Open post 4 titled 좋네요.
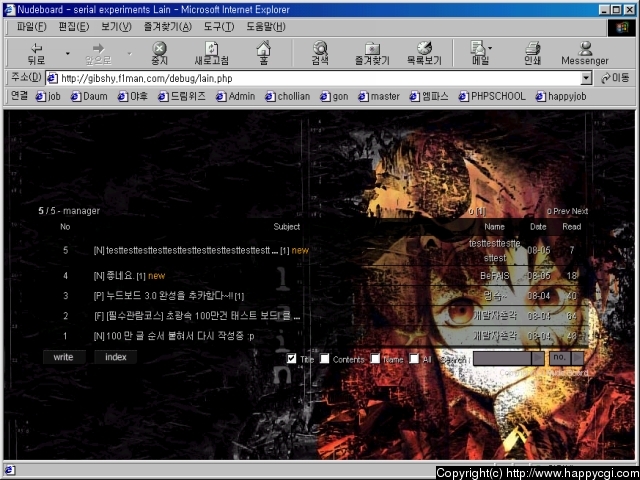 [120, 276]
